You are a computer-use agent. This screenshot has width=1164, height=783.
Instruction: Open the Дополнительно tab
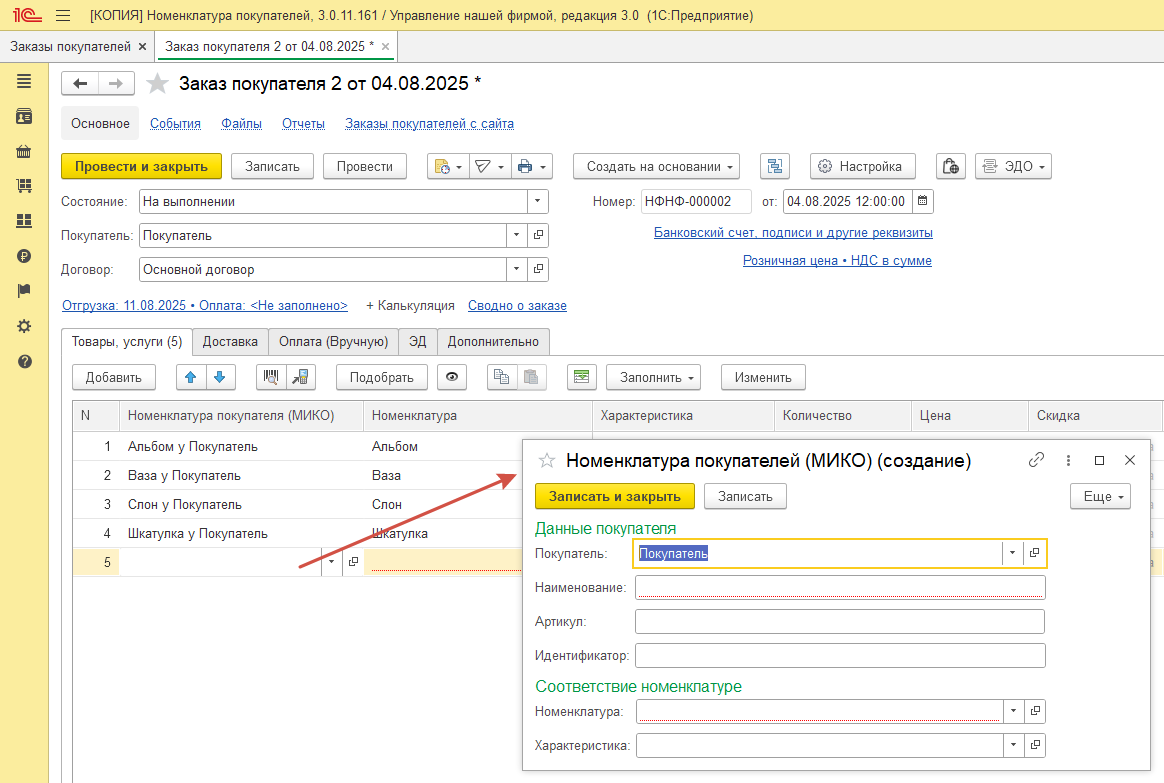pos(493,341)
